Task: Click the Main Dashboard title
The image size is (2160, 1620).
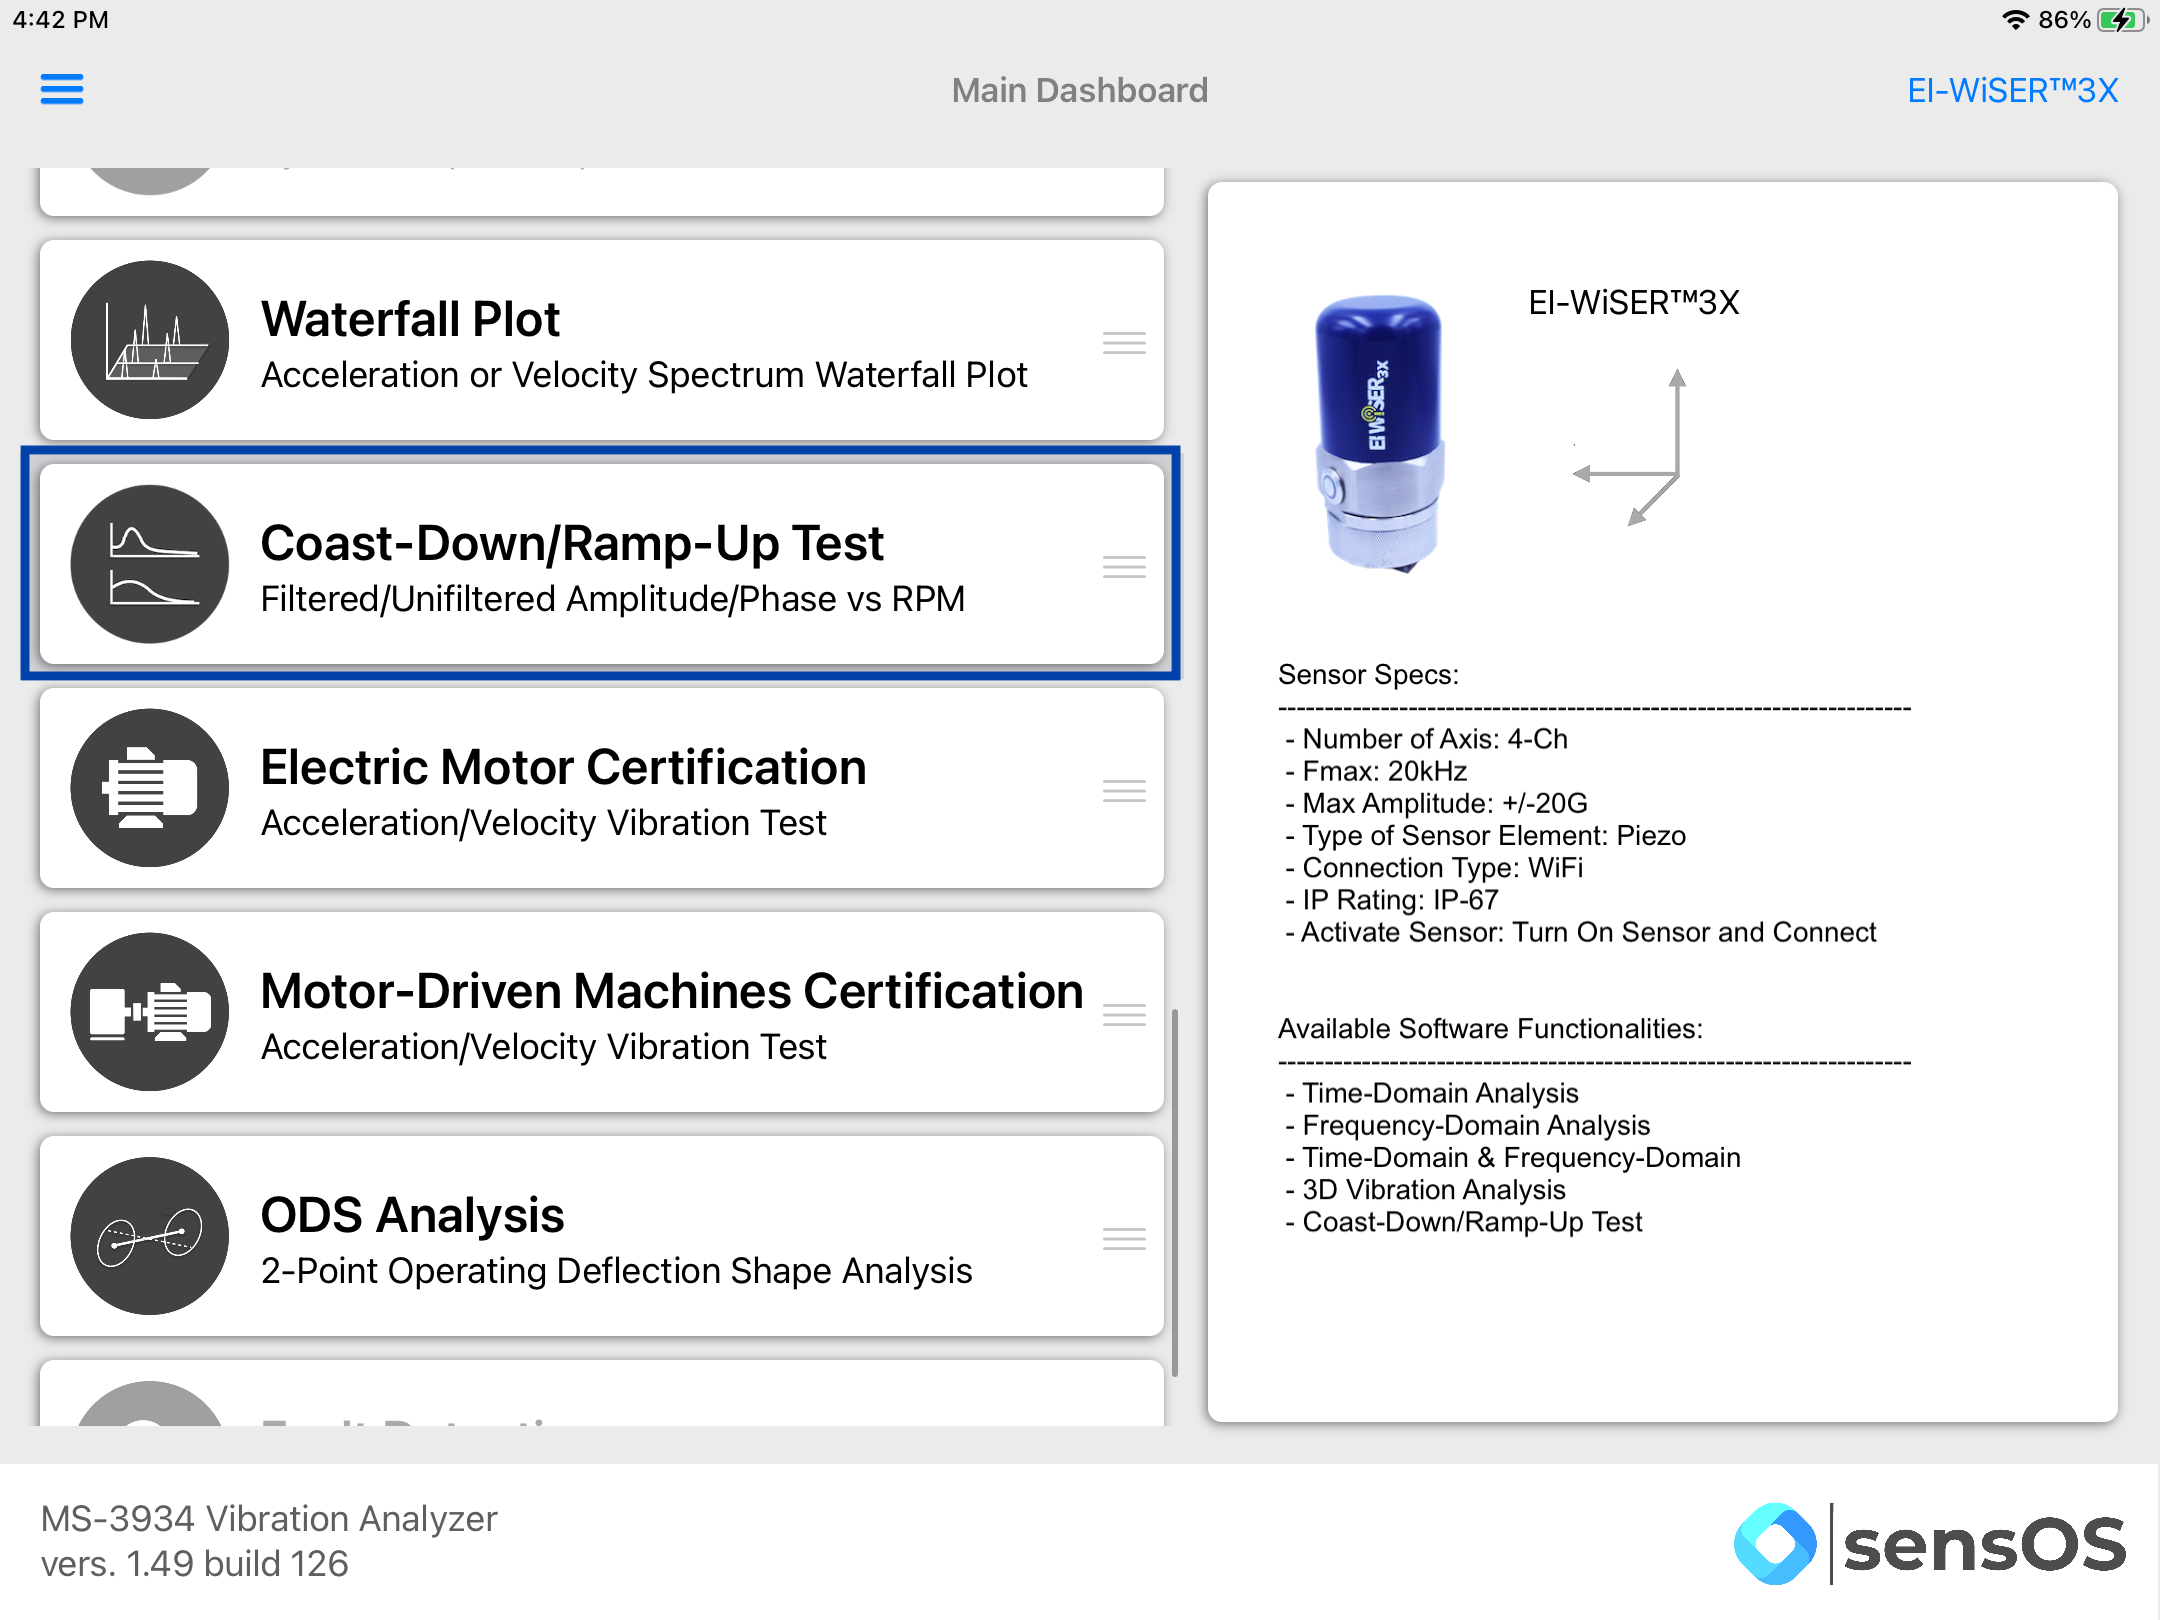Action: click(1080, 91)
